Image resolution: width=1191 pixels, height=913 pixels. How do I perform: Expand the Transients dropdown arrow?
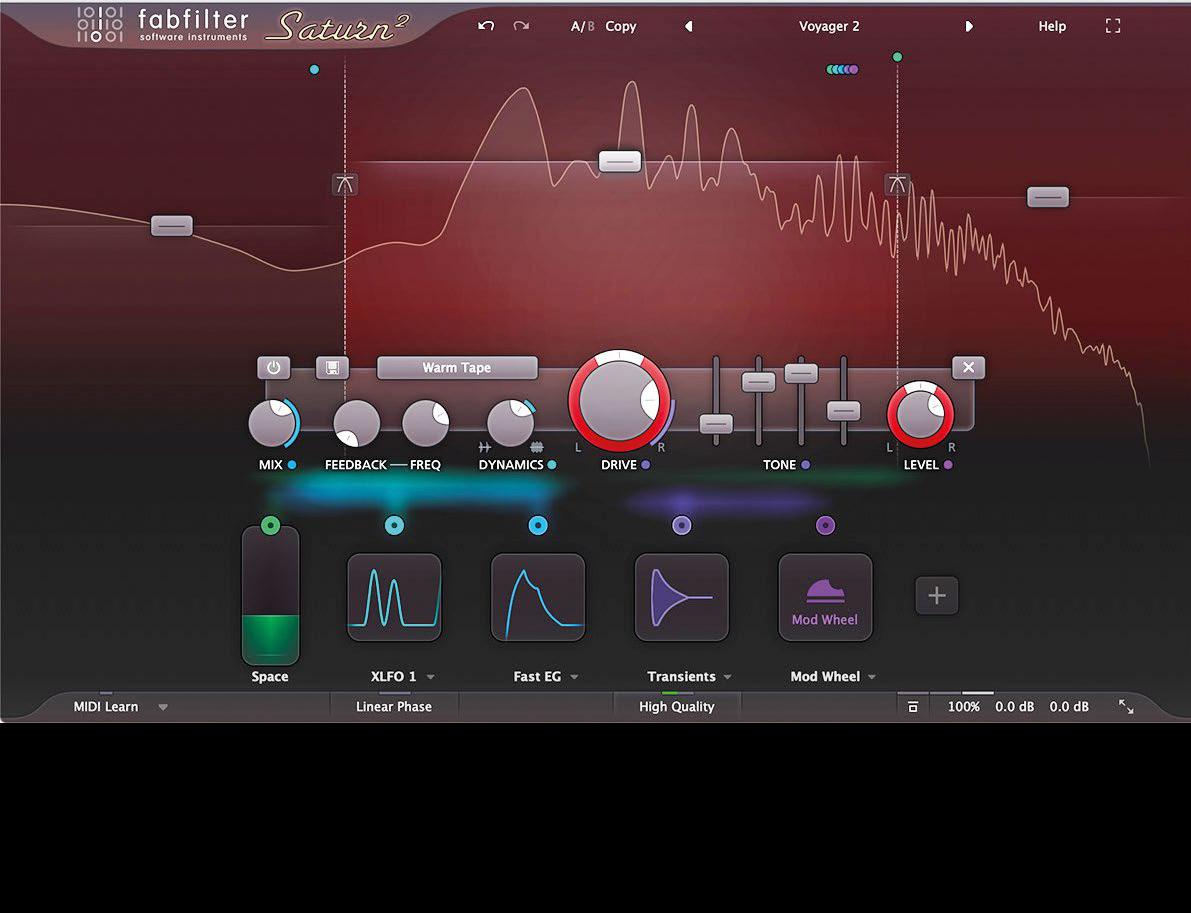(728, 677)
